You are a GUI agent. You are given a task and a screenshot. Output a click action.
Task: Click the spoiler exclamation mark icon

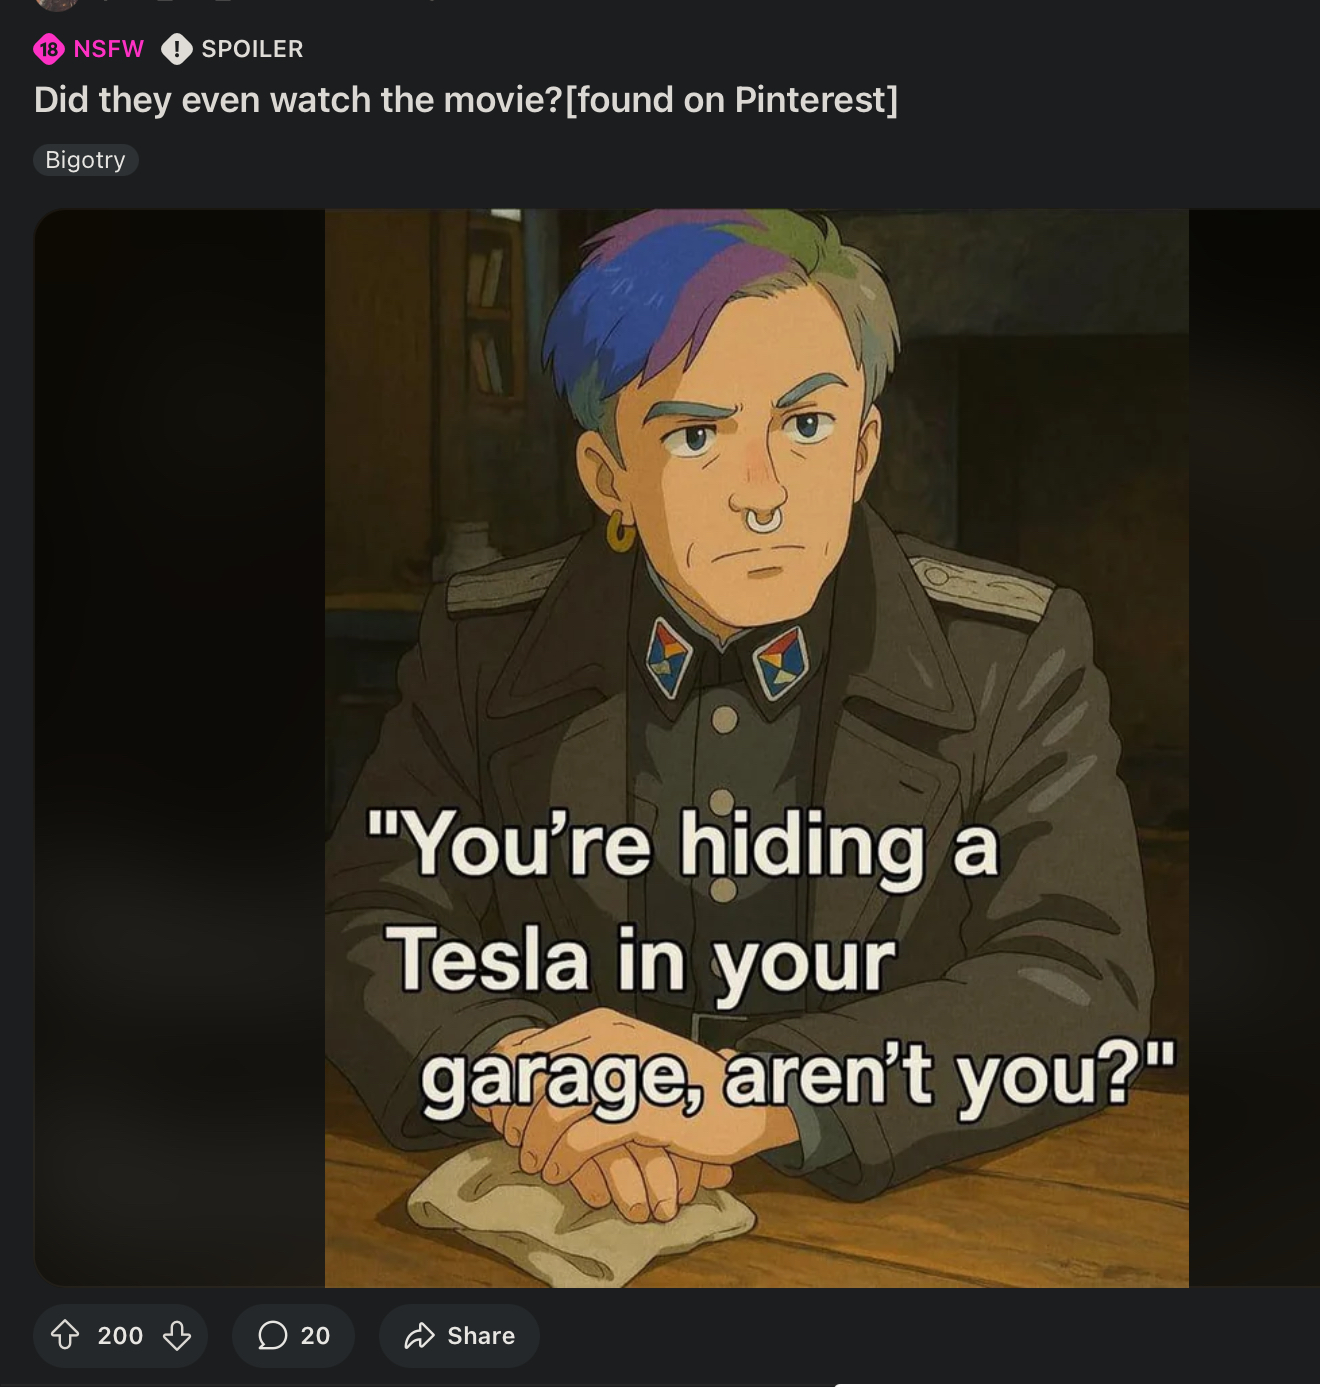coord(177,49)
